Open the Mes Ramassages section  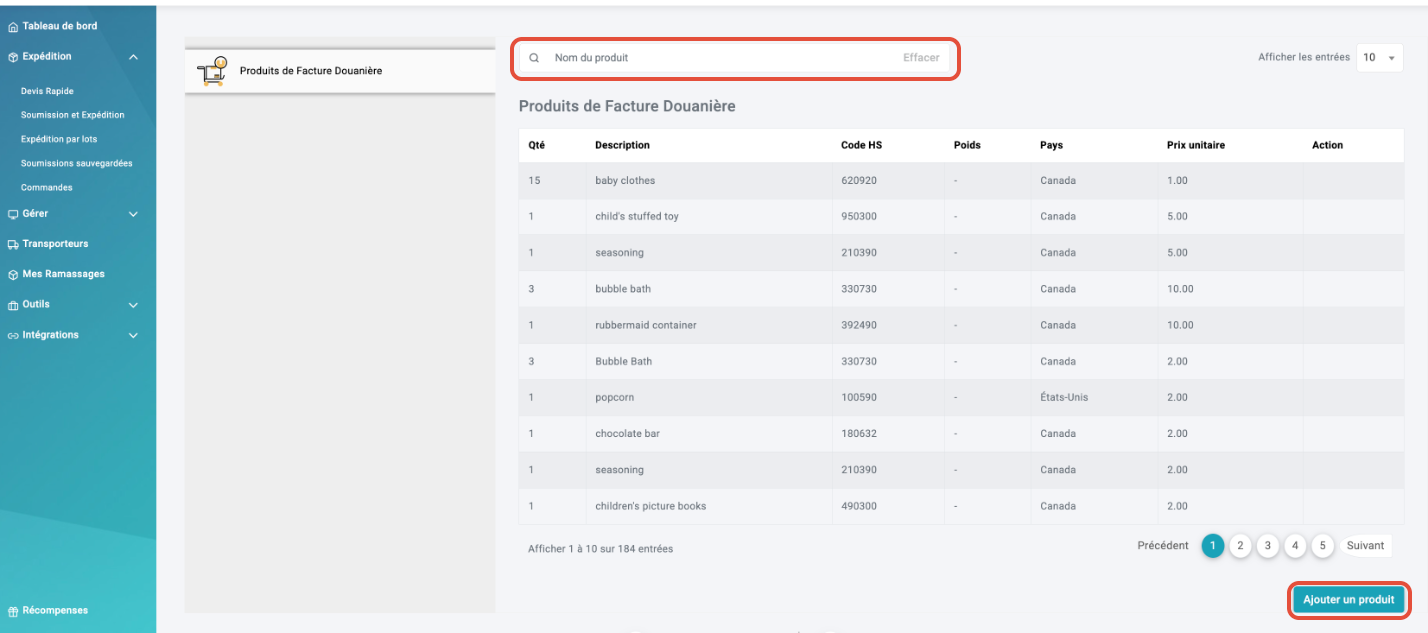coord(63,274)
